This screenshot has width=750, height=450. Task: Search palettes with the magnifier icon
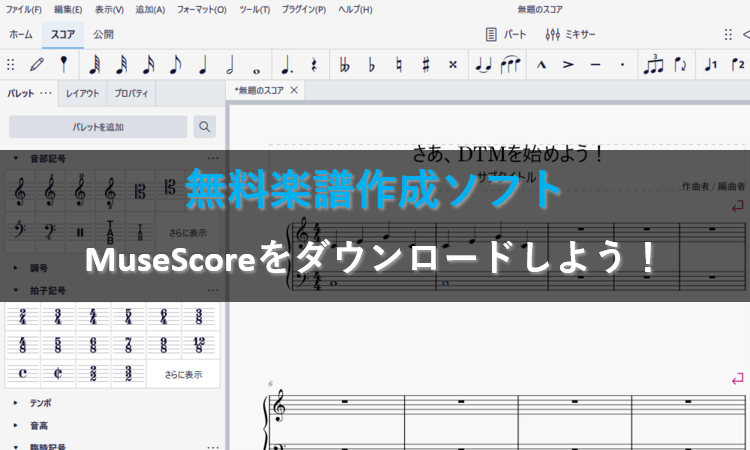coord(205,127)
